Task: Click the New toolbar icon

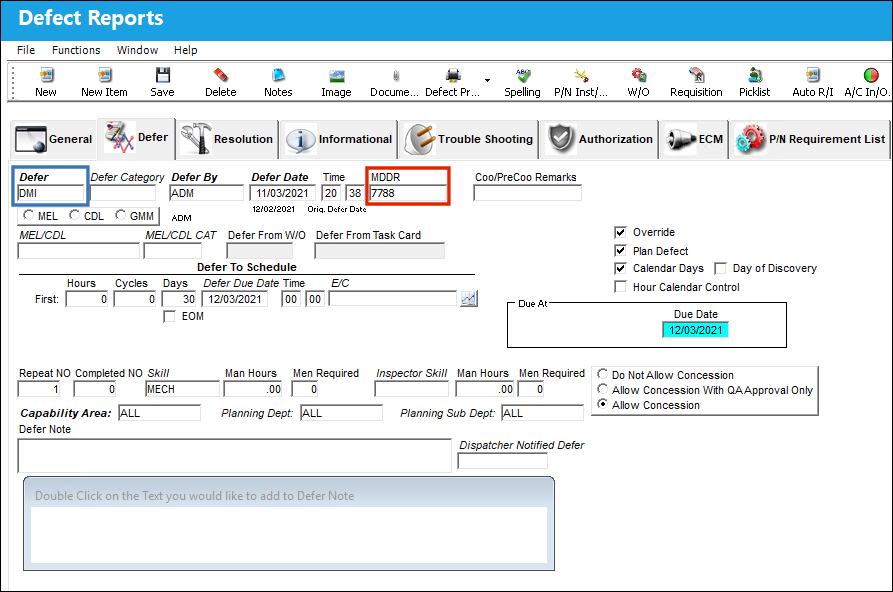Action: [x=46, y=75]
